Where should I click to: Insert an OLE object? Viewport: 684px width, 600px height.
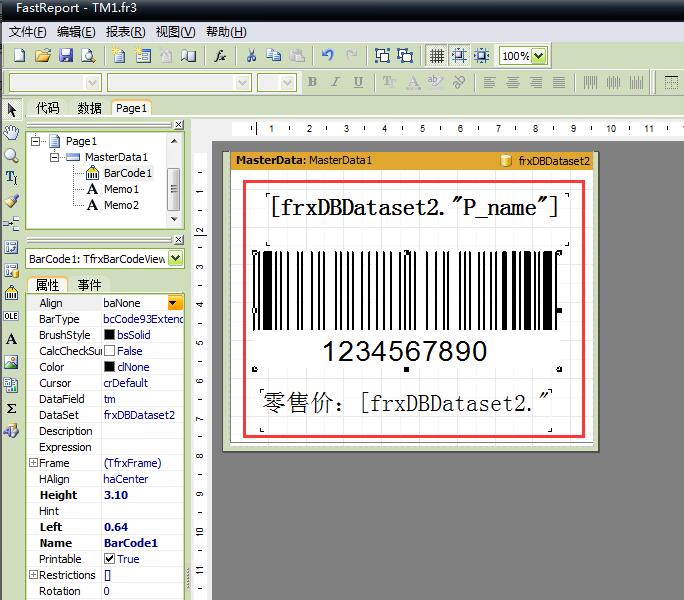click(11, 316)
